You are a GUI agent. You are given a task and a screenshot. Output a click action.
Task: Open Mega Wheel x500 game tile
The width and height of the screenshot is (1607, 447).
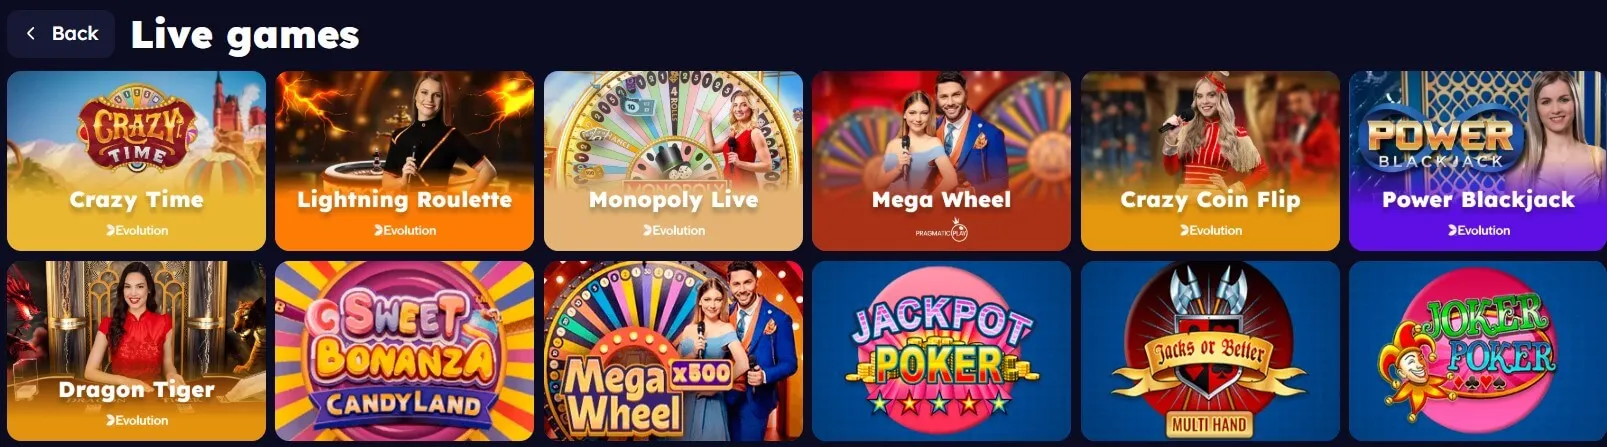[x=673, y=351]
